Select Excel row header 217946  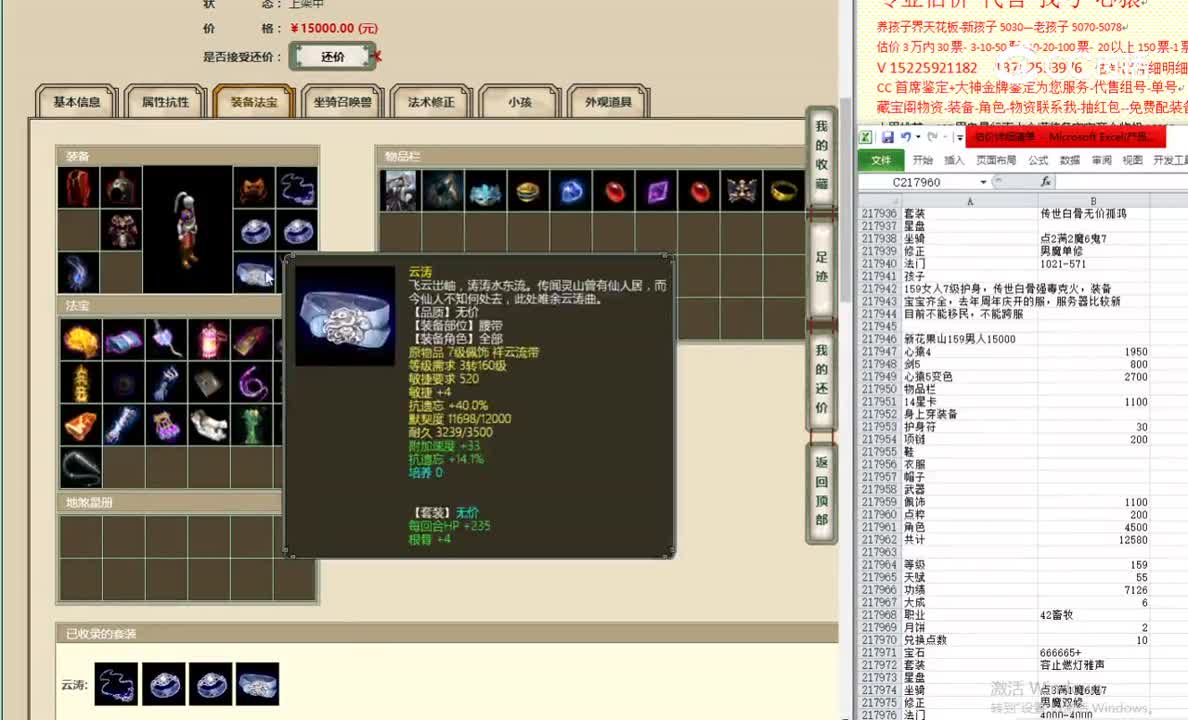(879, 339)
